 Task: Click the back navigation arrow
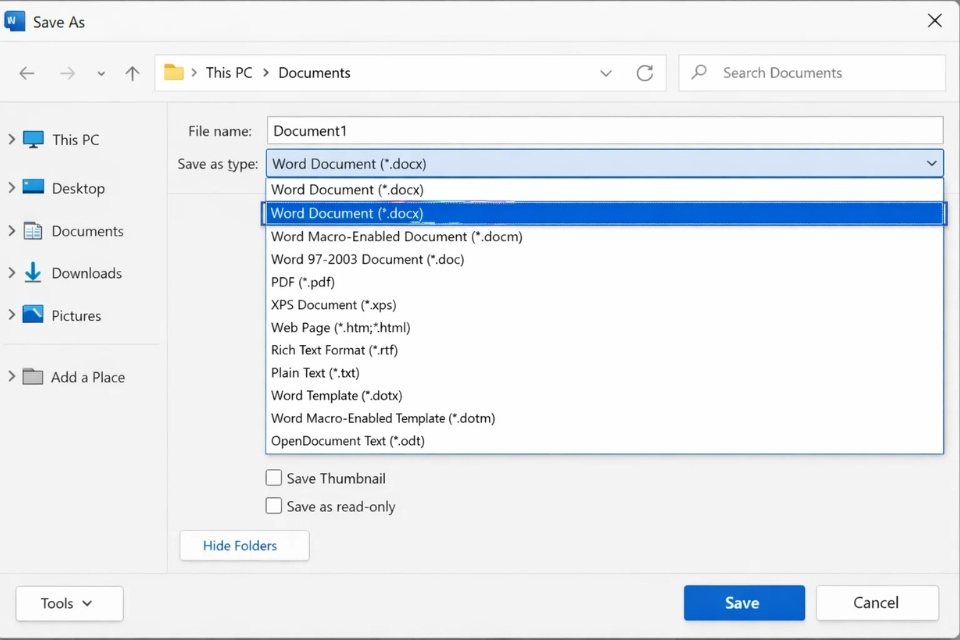[x=26, y=72]
